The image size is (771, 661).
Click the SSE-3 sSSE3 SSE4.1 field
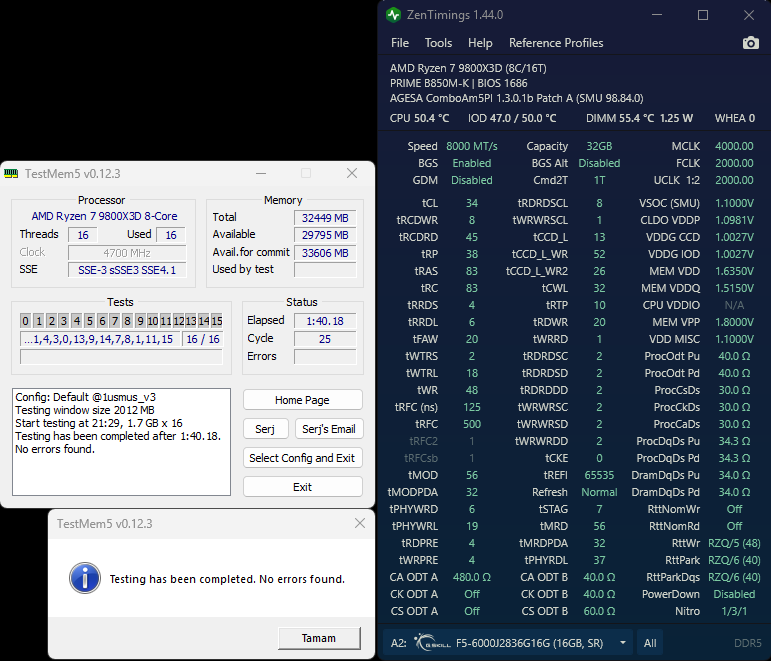(127, 270)
